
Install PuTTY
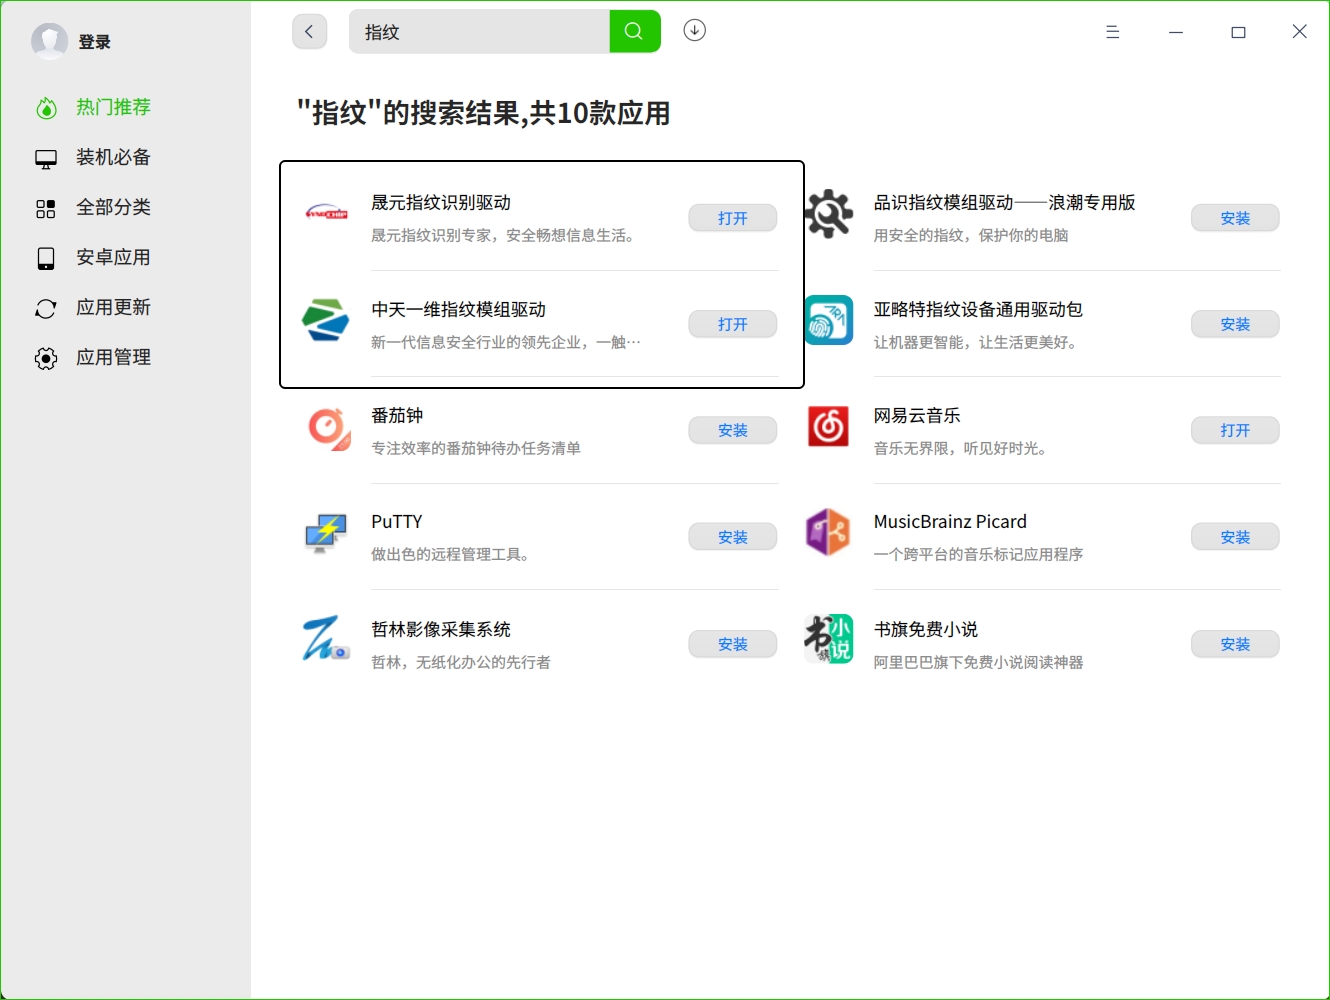(733, 537)
